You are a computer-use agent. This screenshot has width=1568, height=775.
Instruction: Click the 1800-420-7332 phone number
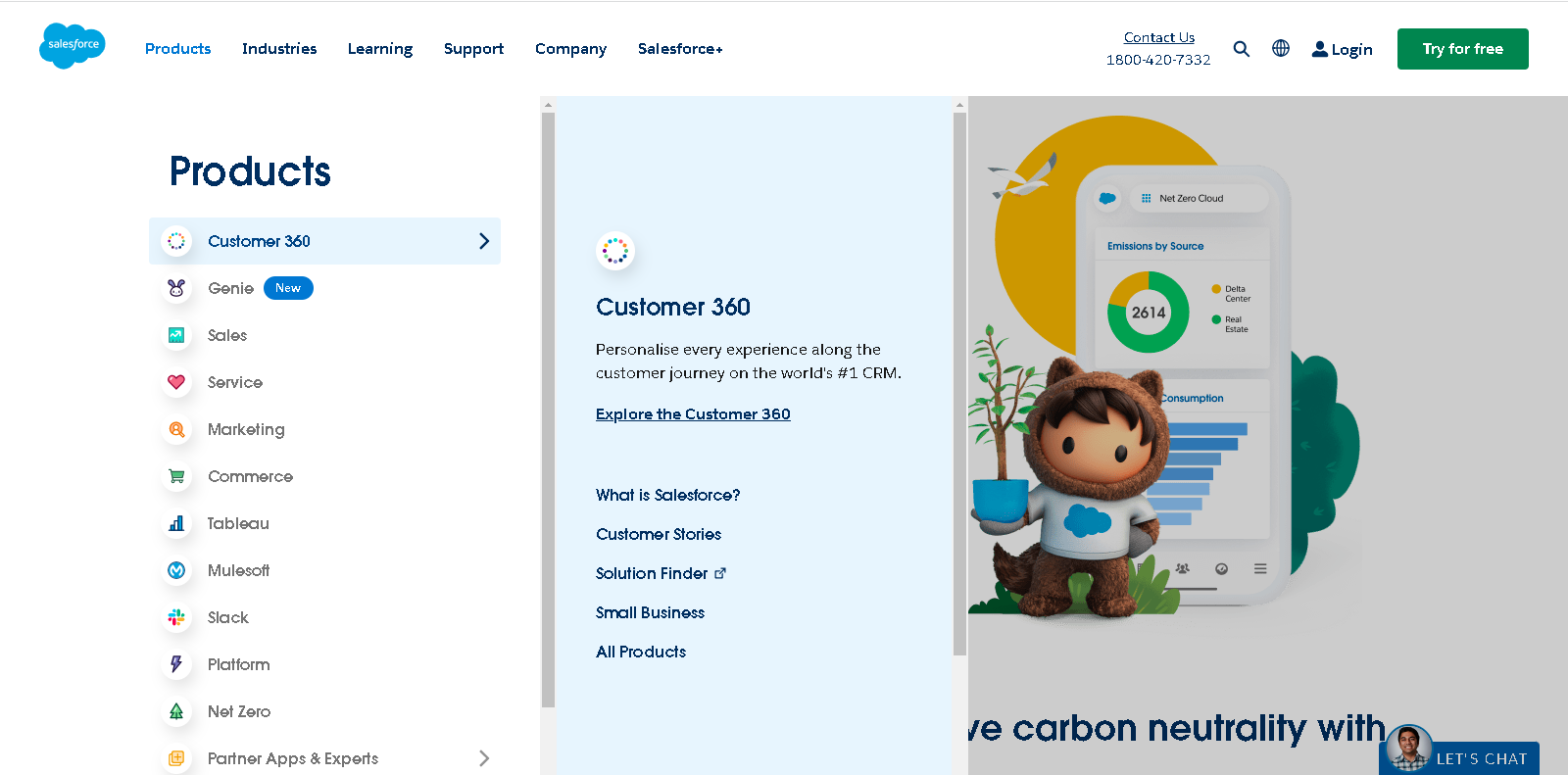1158,60
